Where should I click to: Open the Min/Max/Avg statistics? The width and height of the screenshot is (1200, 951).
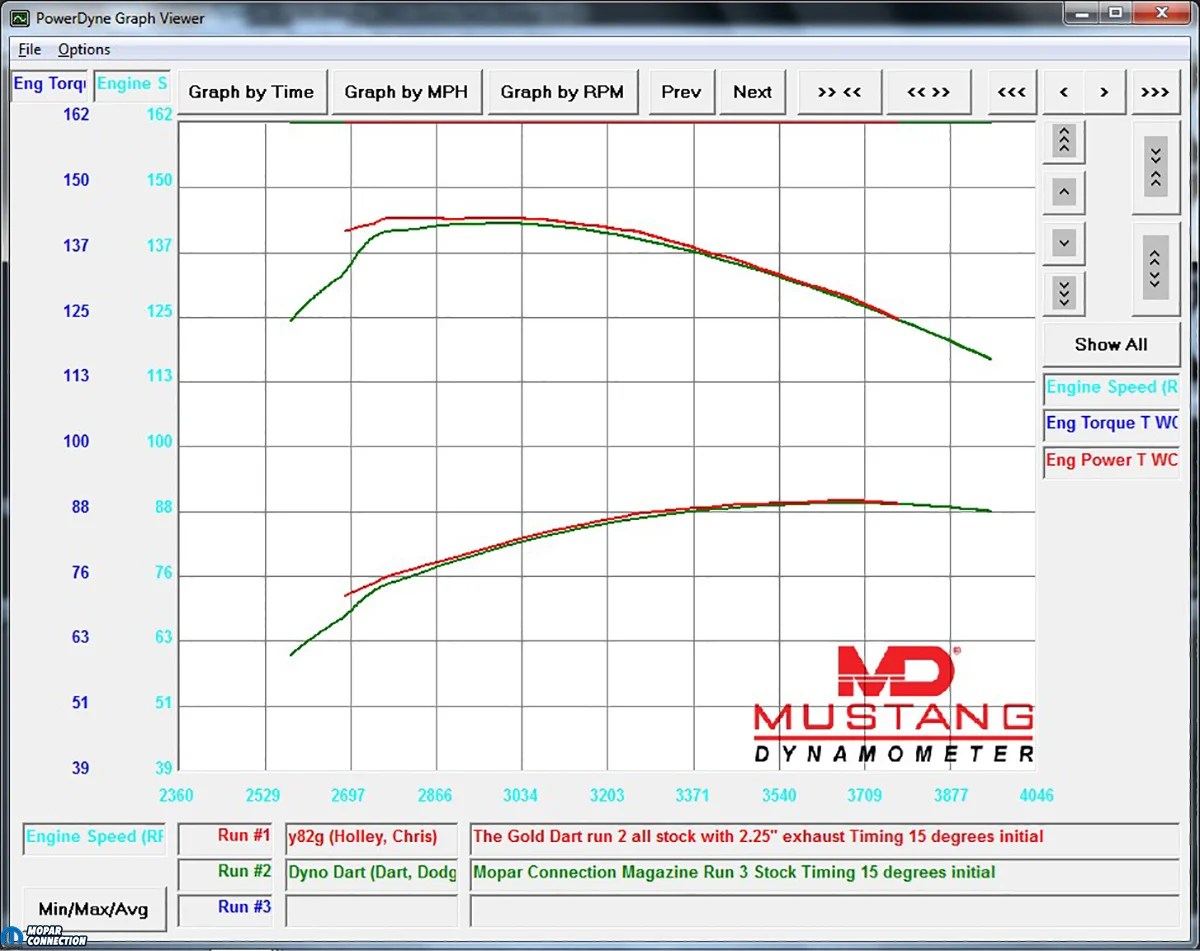coord(94,909)
